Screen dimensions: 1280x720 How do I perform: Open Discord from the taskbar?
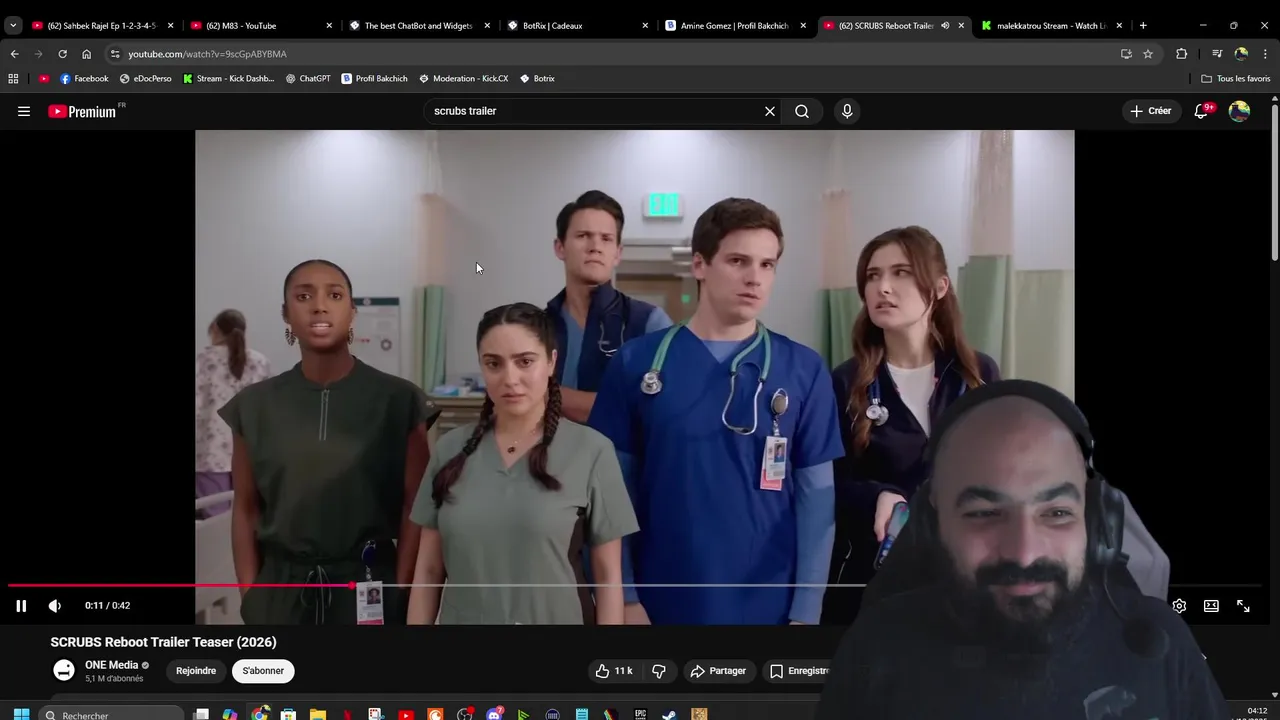pos(494,714)
